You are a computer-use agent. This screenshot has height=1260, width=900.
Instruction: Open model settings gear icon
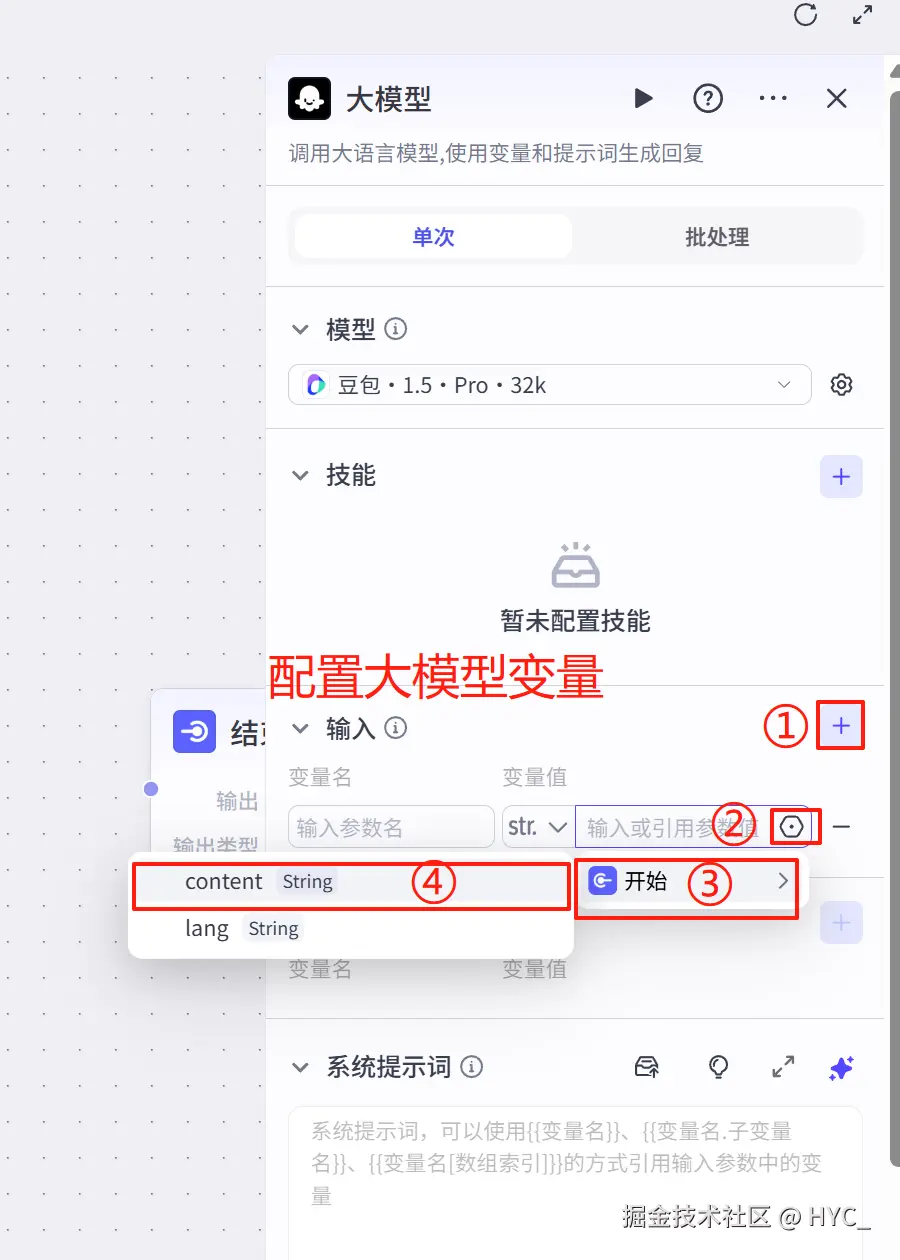point(842,385)
